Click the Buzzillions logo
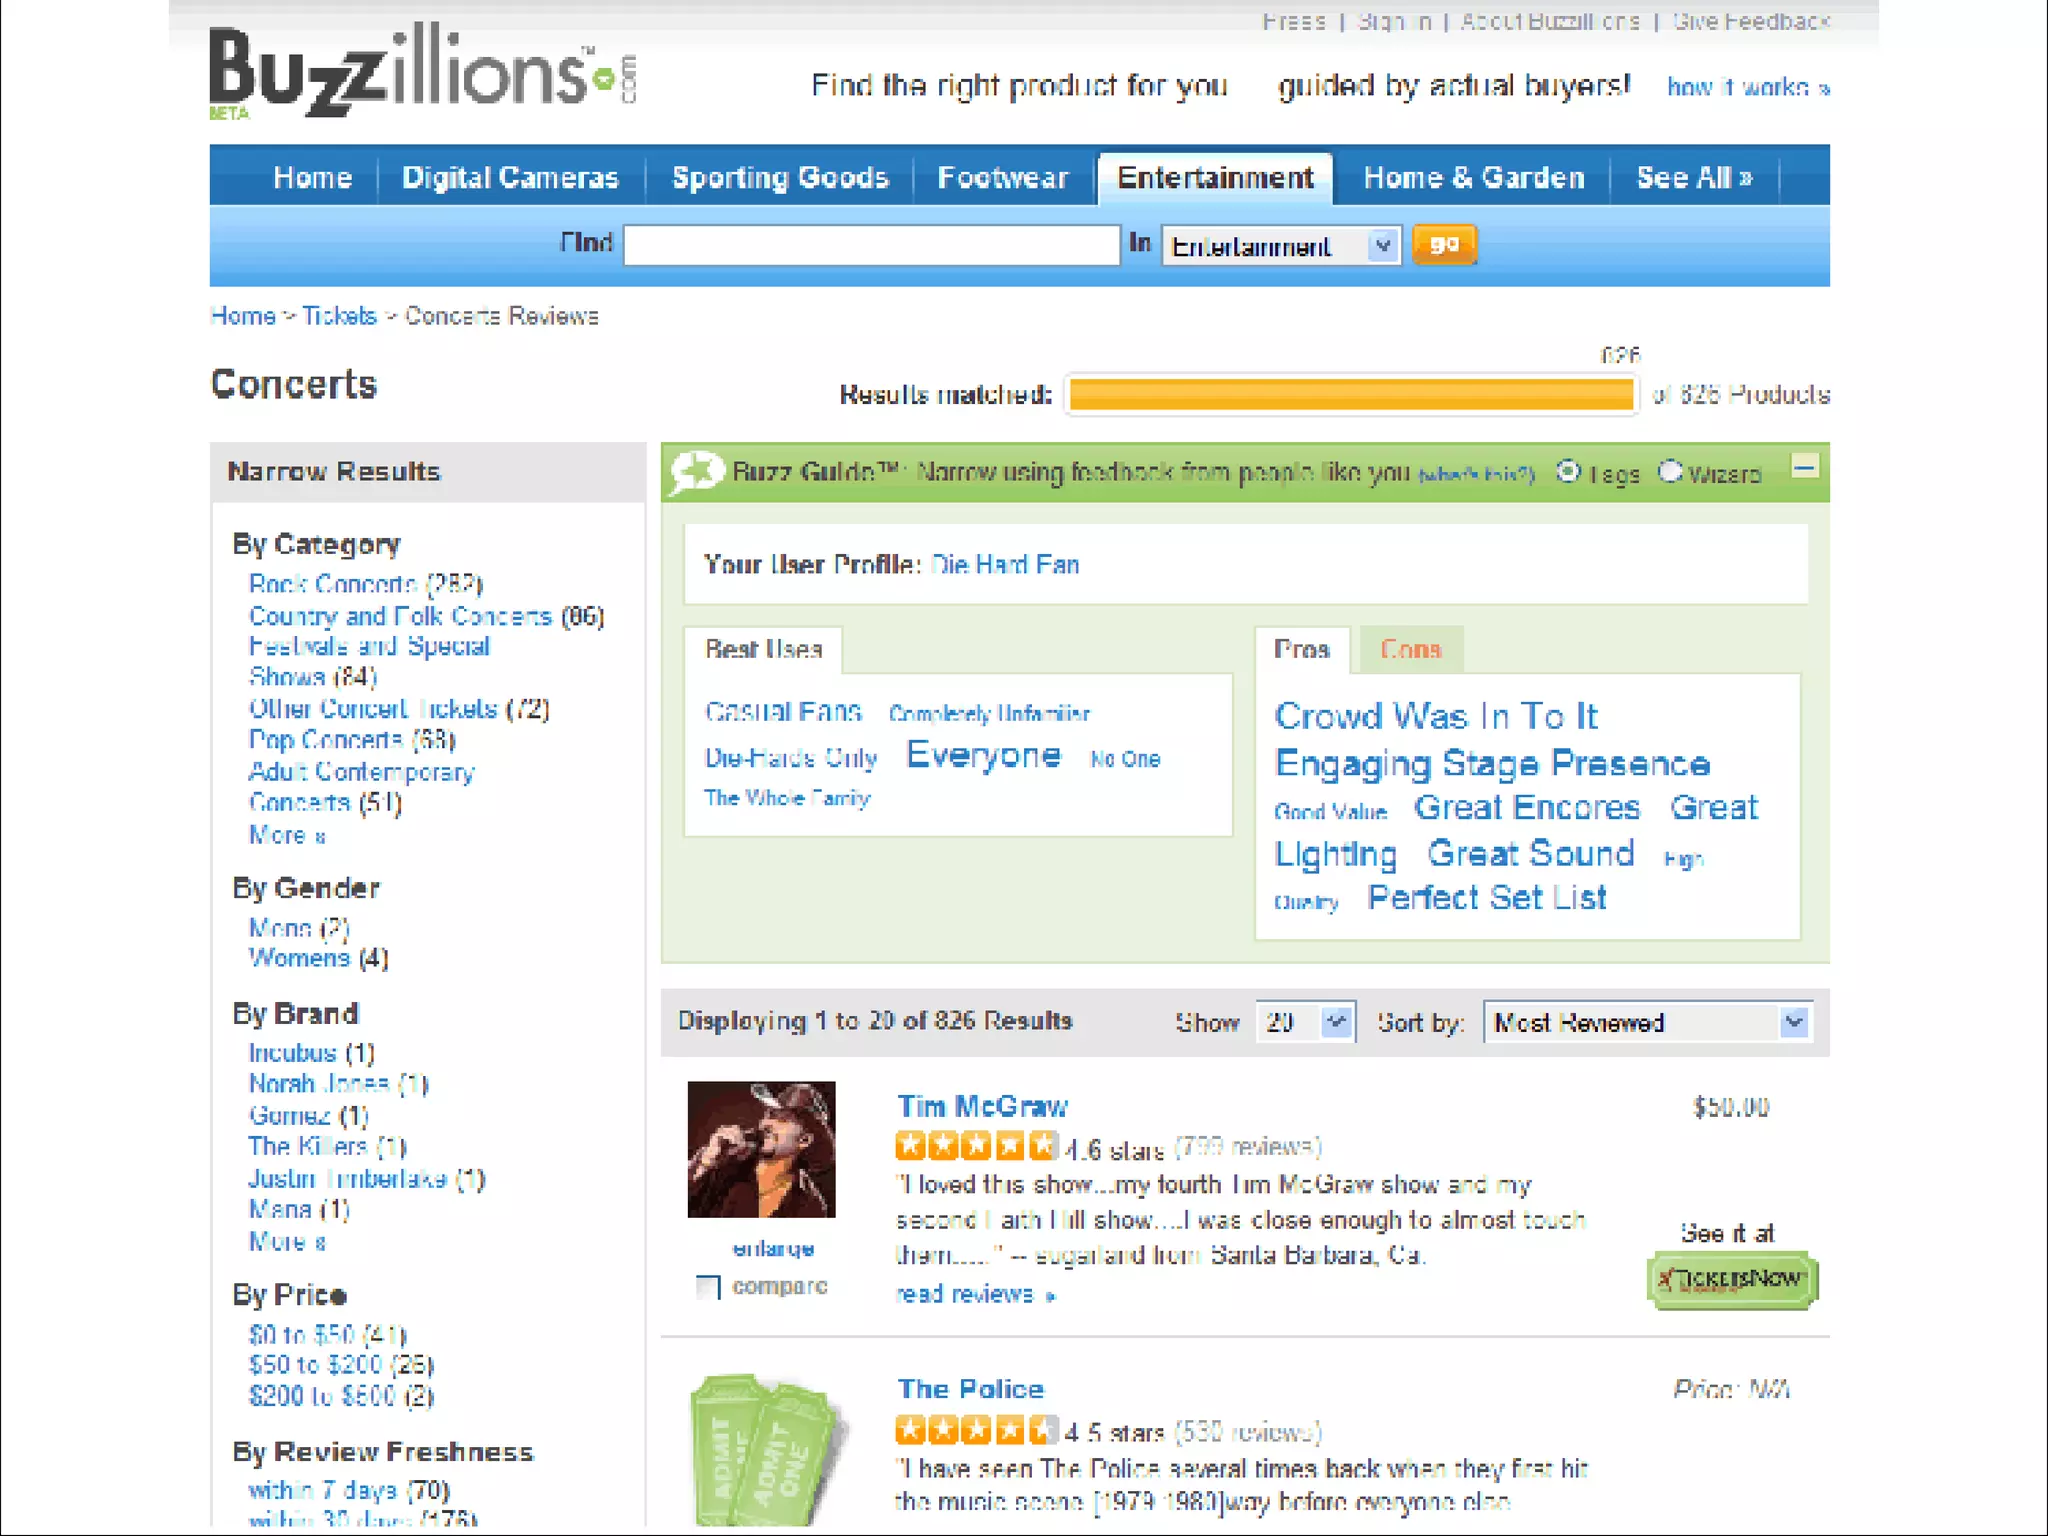The height and width of the screenshot is (1536, 2048). (x=422, y=70)
